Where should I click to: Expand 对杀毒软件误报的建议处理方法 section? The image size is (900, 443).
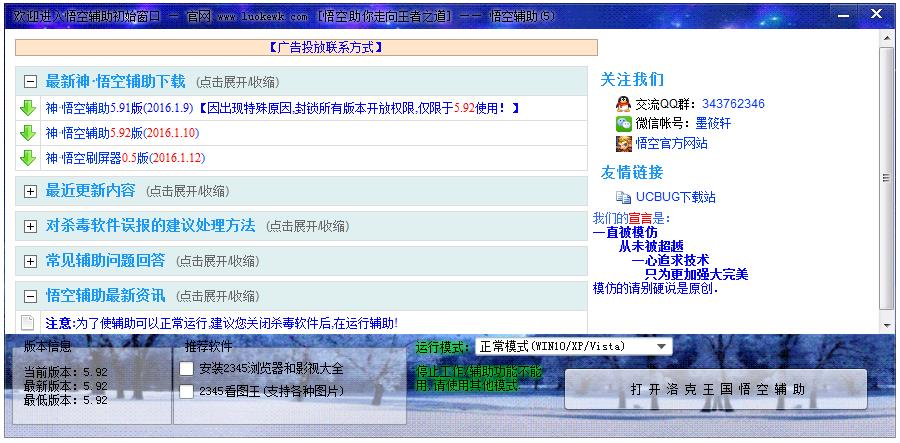30,227
